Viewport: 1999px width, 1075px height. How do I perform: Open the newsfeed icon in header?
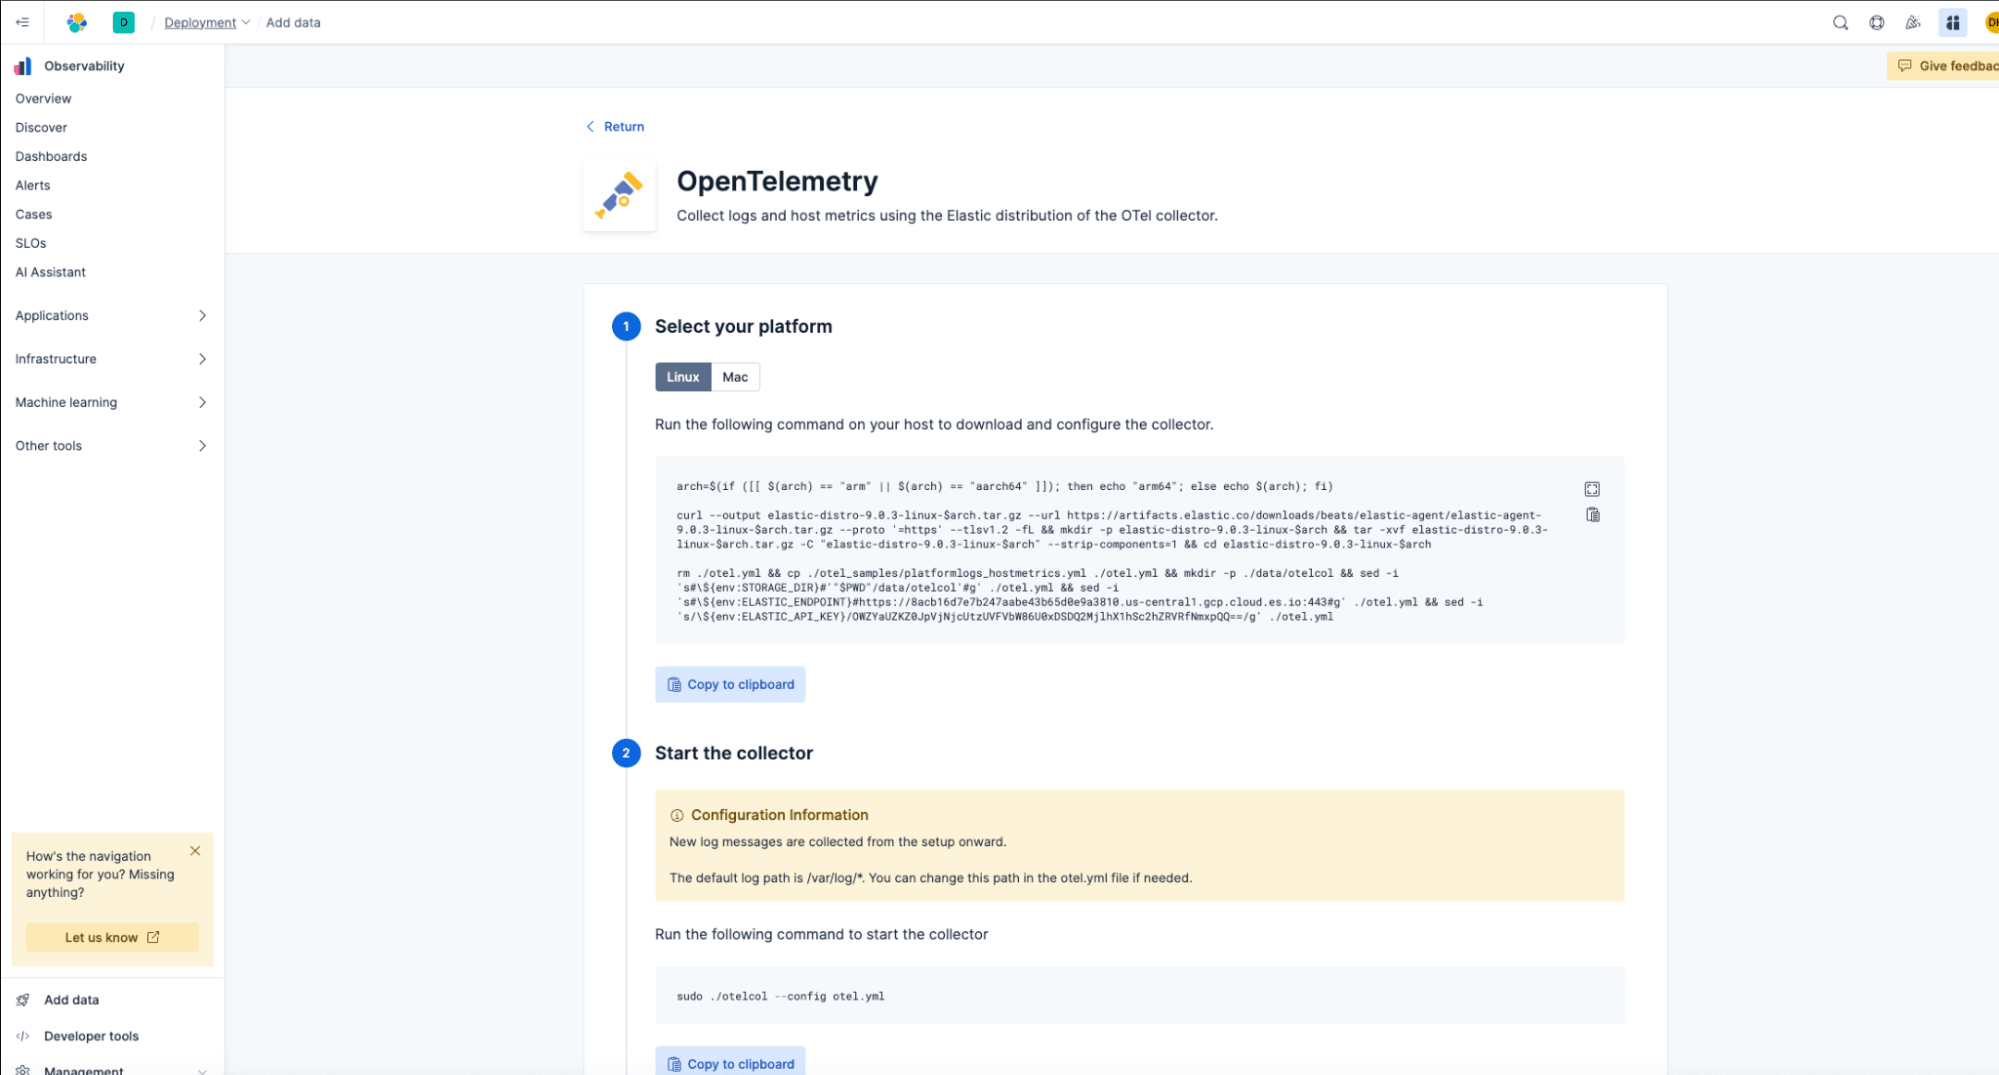point(1913,22)
